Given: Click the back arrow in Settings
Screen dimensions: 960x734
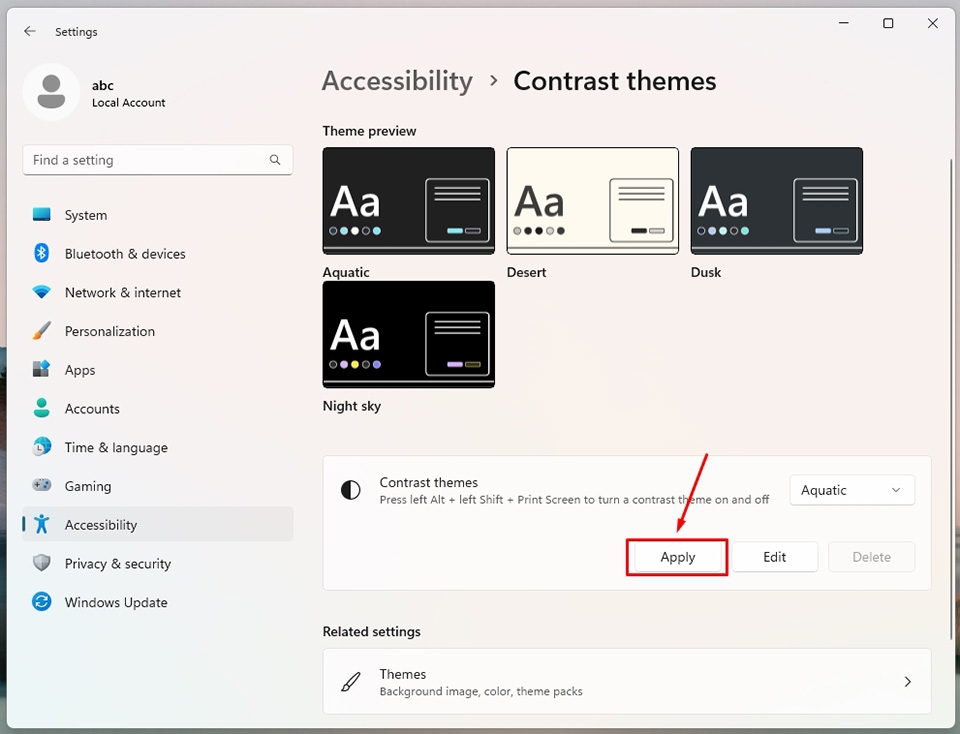Looking at the screenshot, I should [x=29, y=31].
